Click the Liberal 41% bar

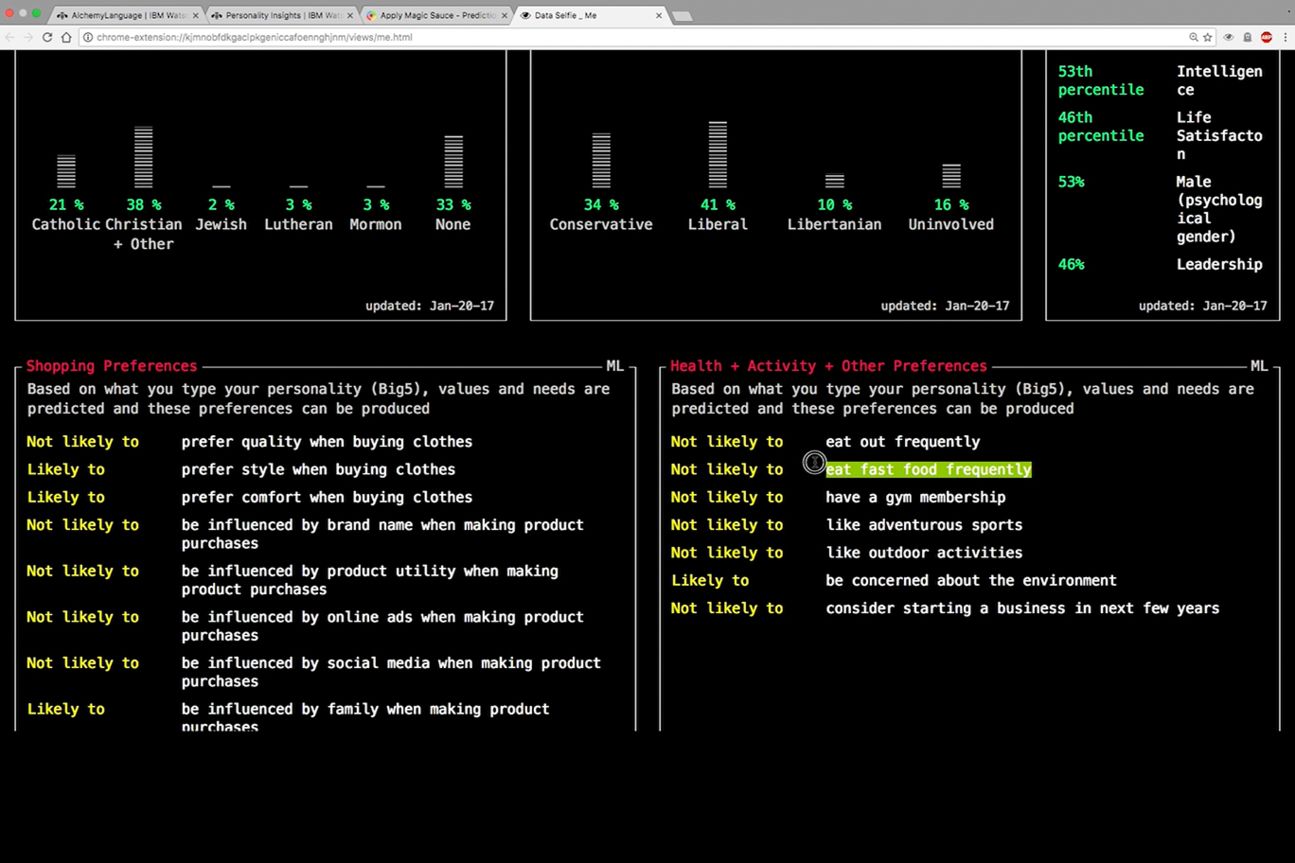click(x=717, y=154)
